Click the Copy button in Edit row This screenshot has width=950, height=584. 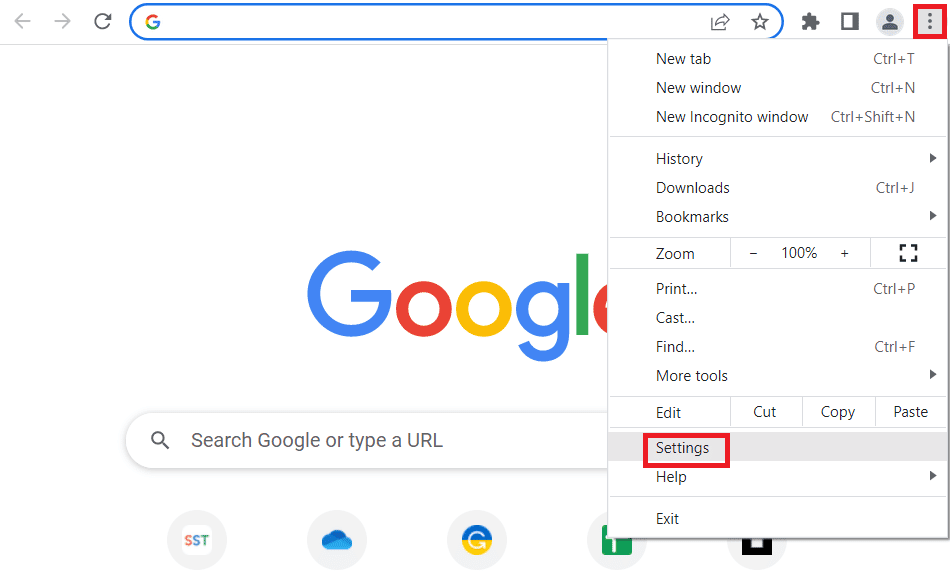click(x=837, y=412)
